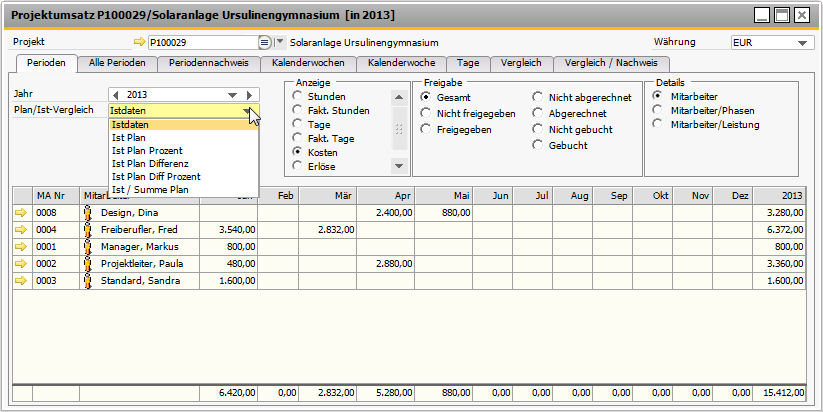This screenshot has width=823, height=412.
Task: Click the MA Nr column header
Action: tap(50, 195)
